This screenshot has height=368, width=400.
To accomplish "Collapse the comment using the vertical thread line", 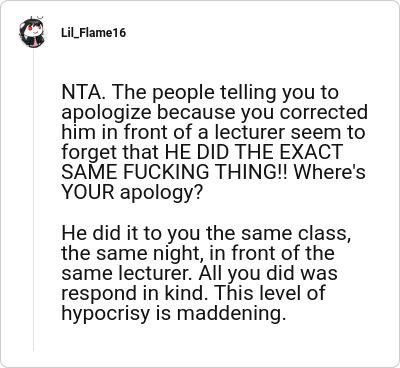I will 33,200.
